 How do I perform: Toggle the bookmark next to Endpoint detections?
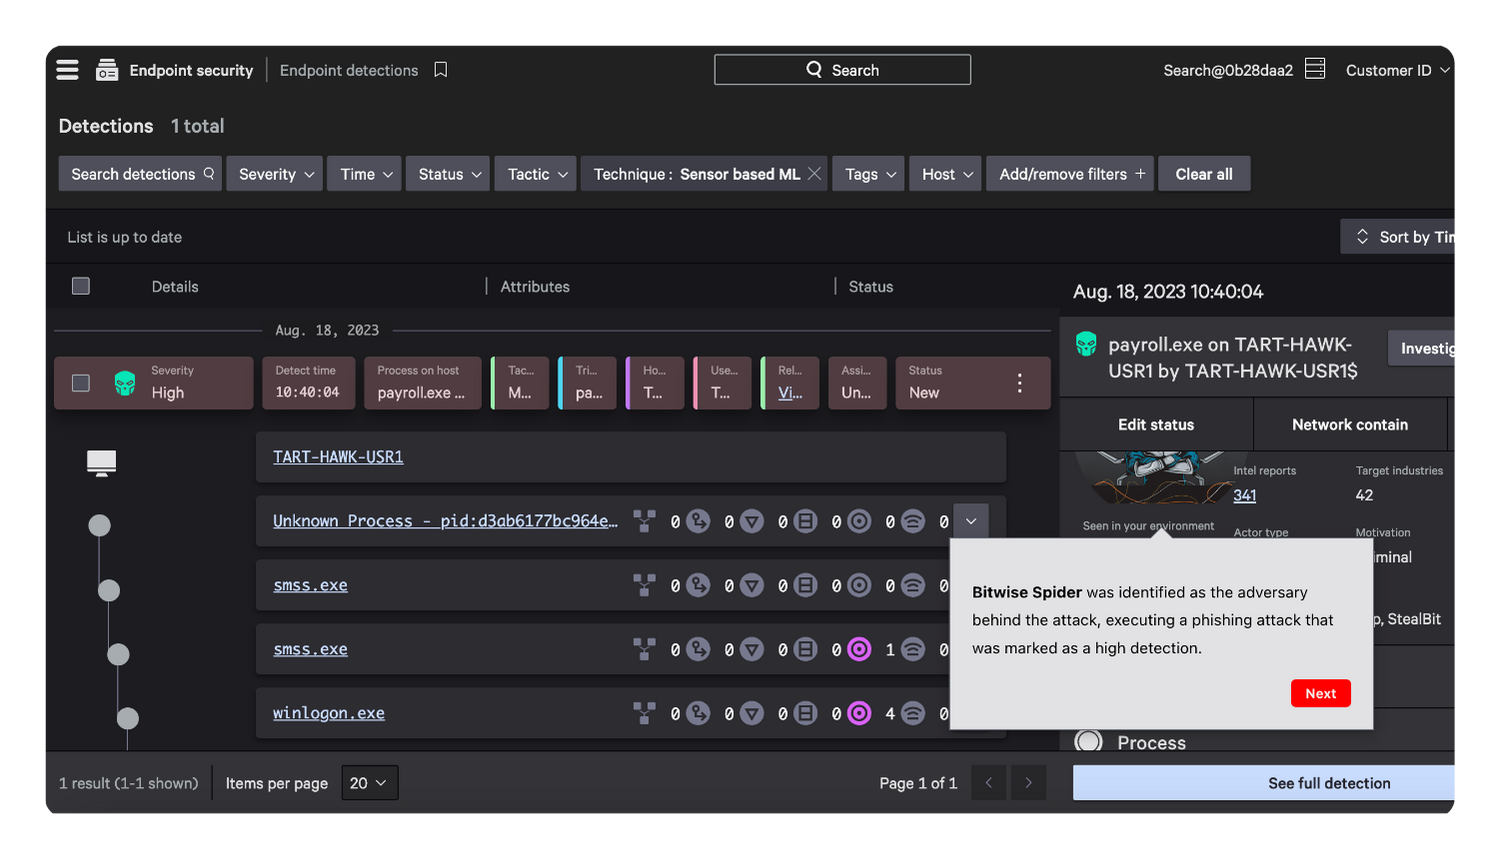pyautogui.click(x=440, y=70)
